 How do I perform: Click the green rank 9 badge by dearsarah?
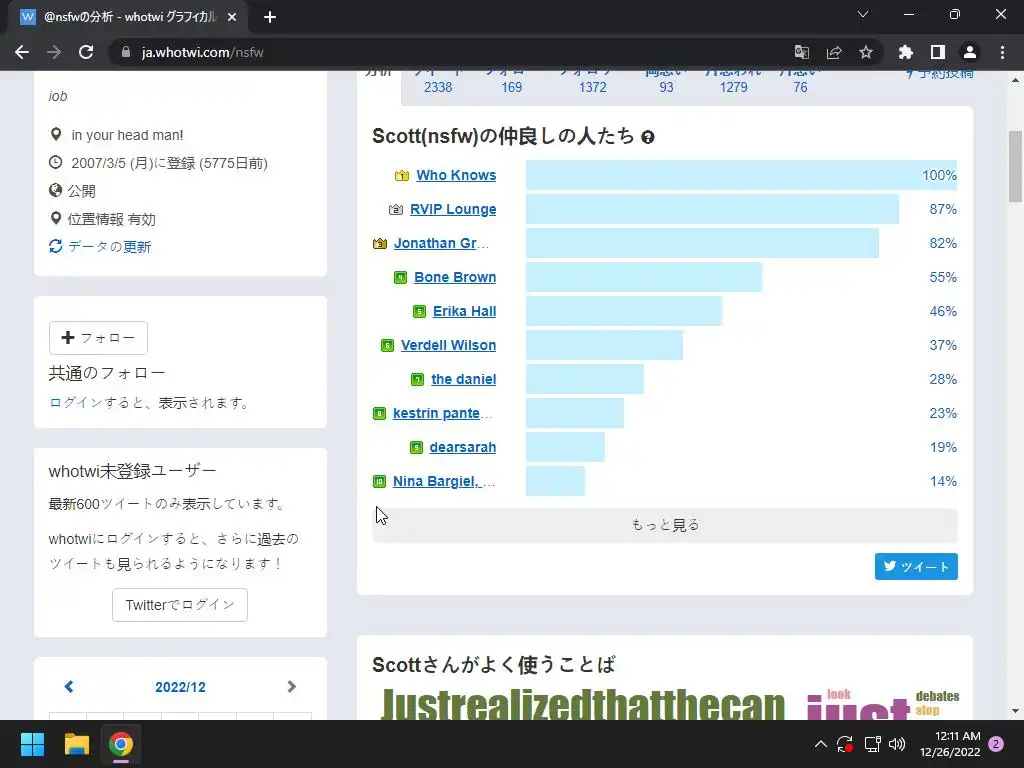click(416, 447)
